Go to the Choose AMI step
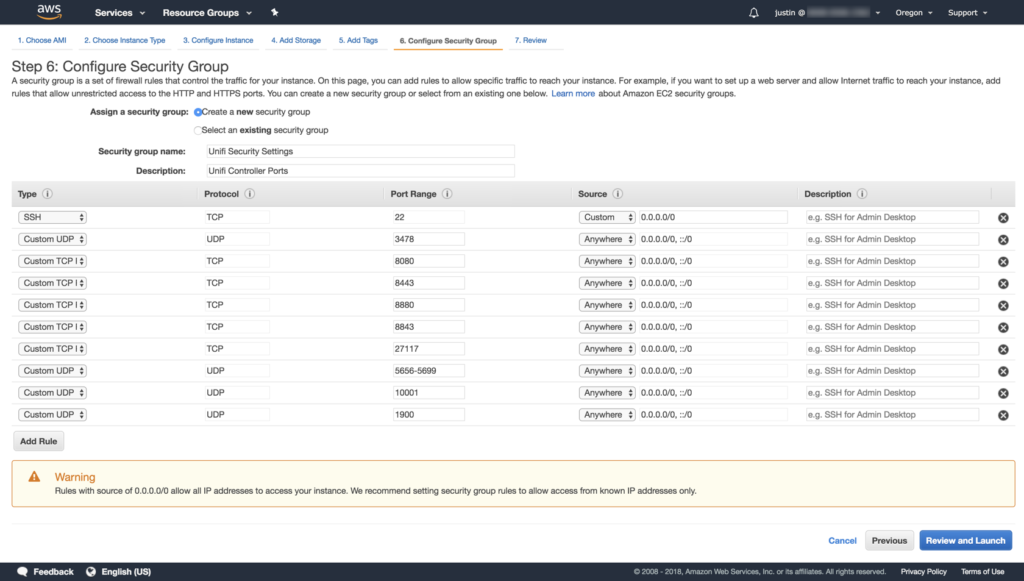1024x581 pixels. (x=42, y=40)
